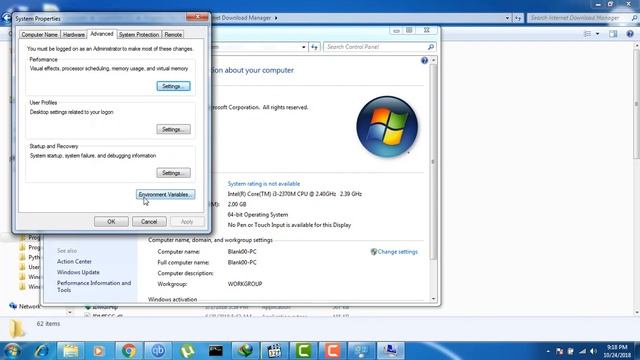The width and height of the screenshot is (640, 360).
Task: Open Explorer address bar history dropdown
Action: click(507, 18)
